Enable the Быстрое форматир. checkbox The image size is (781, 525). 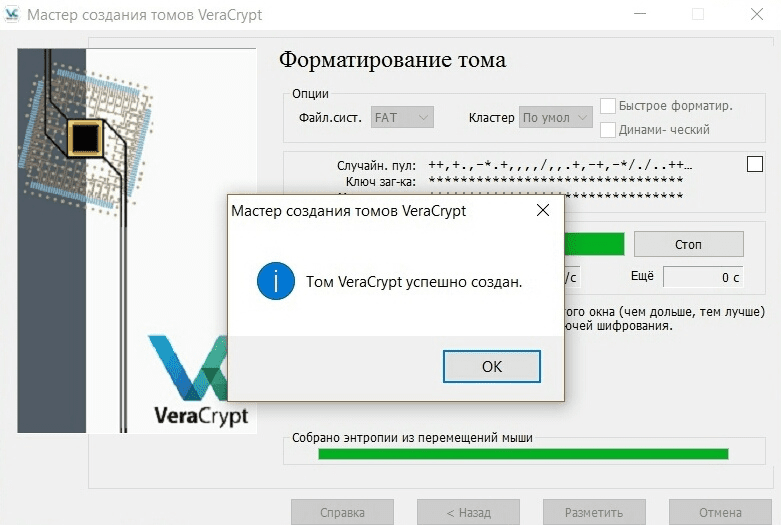(608, 106)
